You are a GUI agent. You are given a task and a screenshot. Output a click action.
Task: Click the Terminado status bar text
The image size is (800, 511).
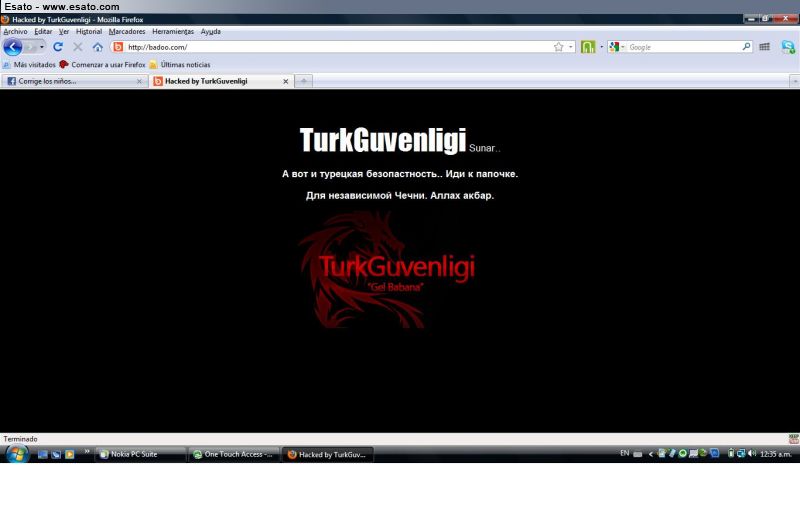click(20, 439)
